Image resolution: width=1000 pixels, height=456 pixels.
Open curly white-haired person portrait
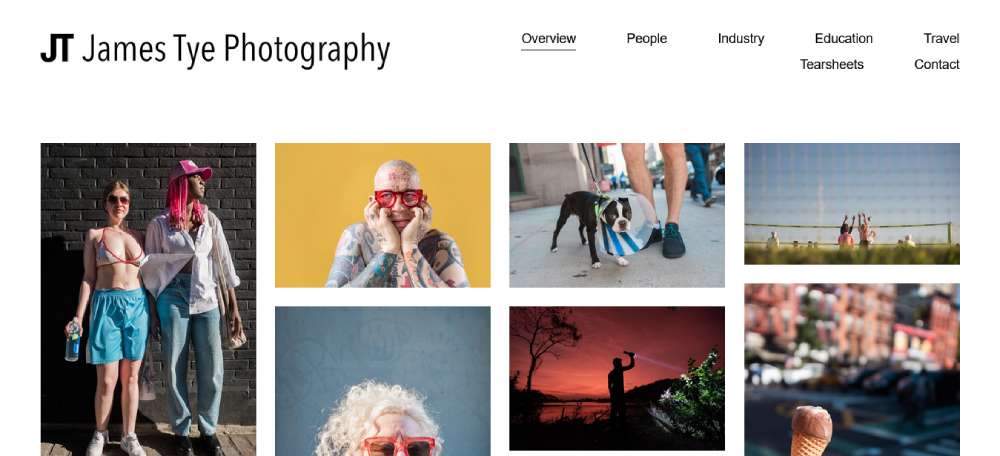click(383, 381)
